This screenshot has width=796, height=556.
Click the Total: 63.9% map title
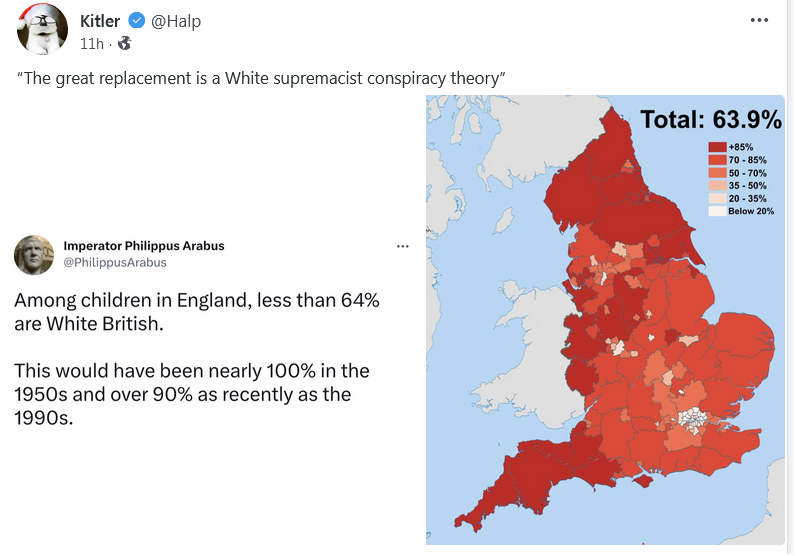pyautogui.click(x=711, y=120)
